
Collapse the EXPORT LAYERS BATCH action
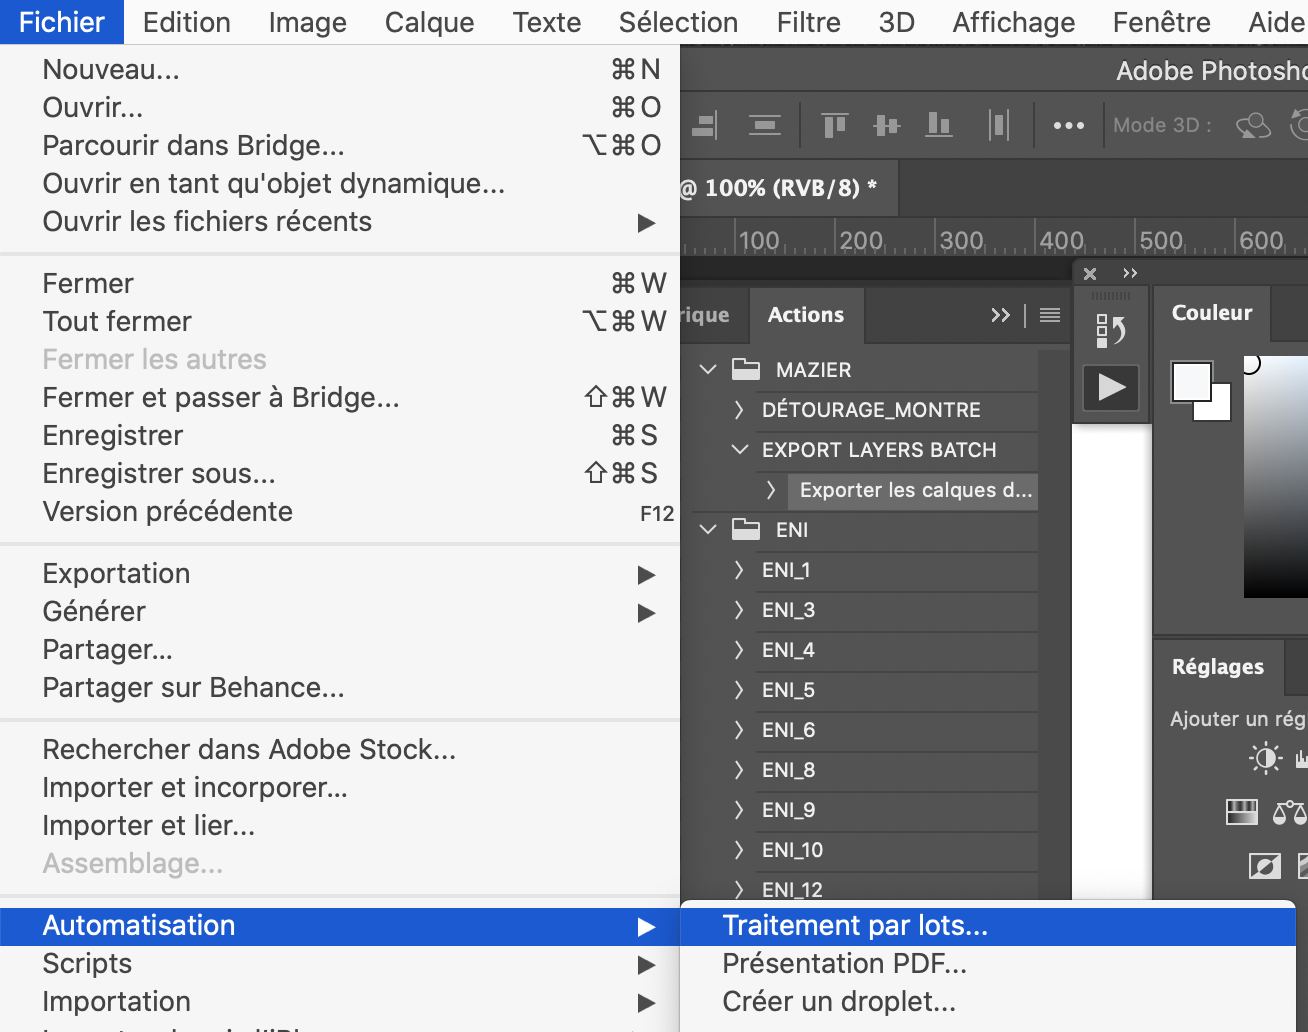pos(739,450)
